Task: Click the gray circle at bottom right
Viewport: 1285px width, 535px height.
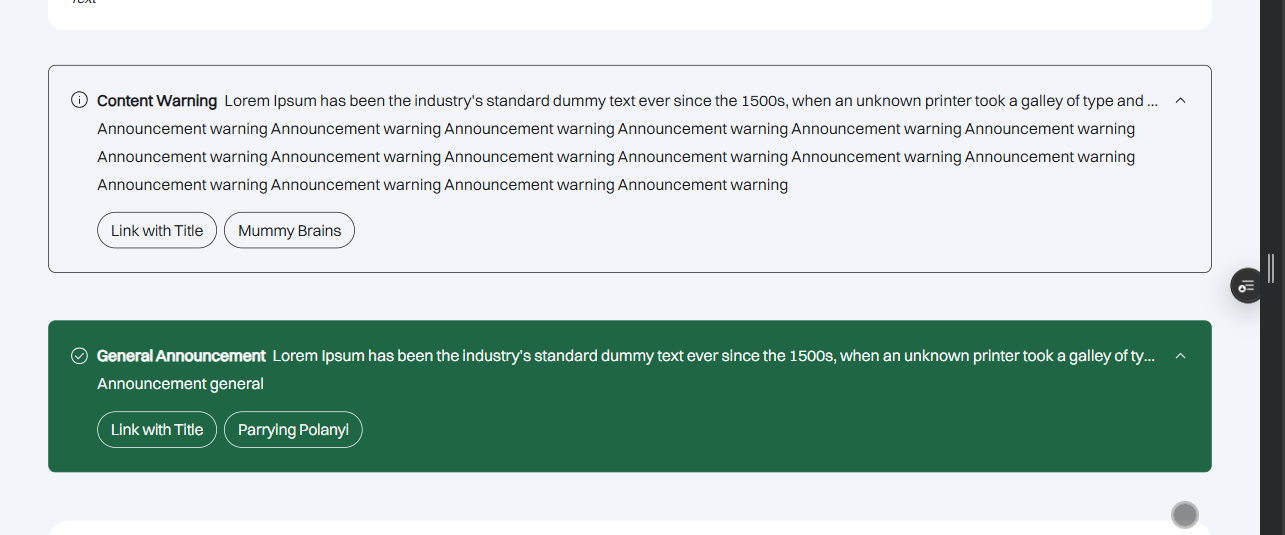Action: (1185, 515)
